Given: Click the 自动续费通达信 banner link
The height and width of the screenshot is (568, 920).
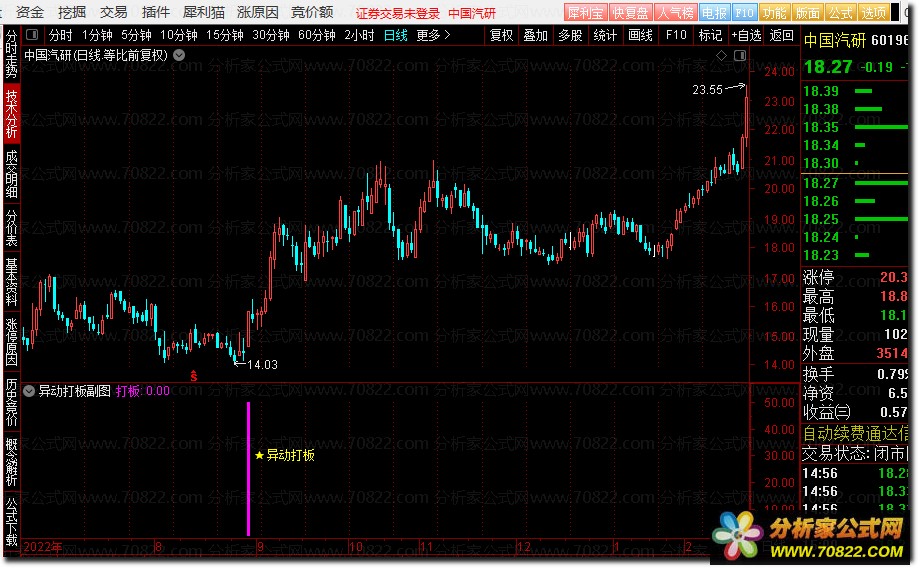Looking at the screenshot, I should coord(855,434).
